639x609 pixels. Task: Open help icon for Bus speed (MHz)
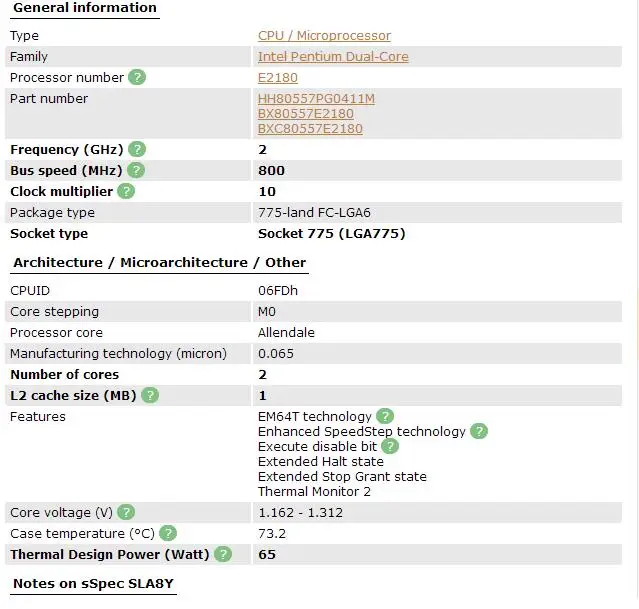pyautogui.click(x=136, y=170)
